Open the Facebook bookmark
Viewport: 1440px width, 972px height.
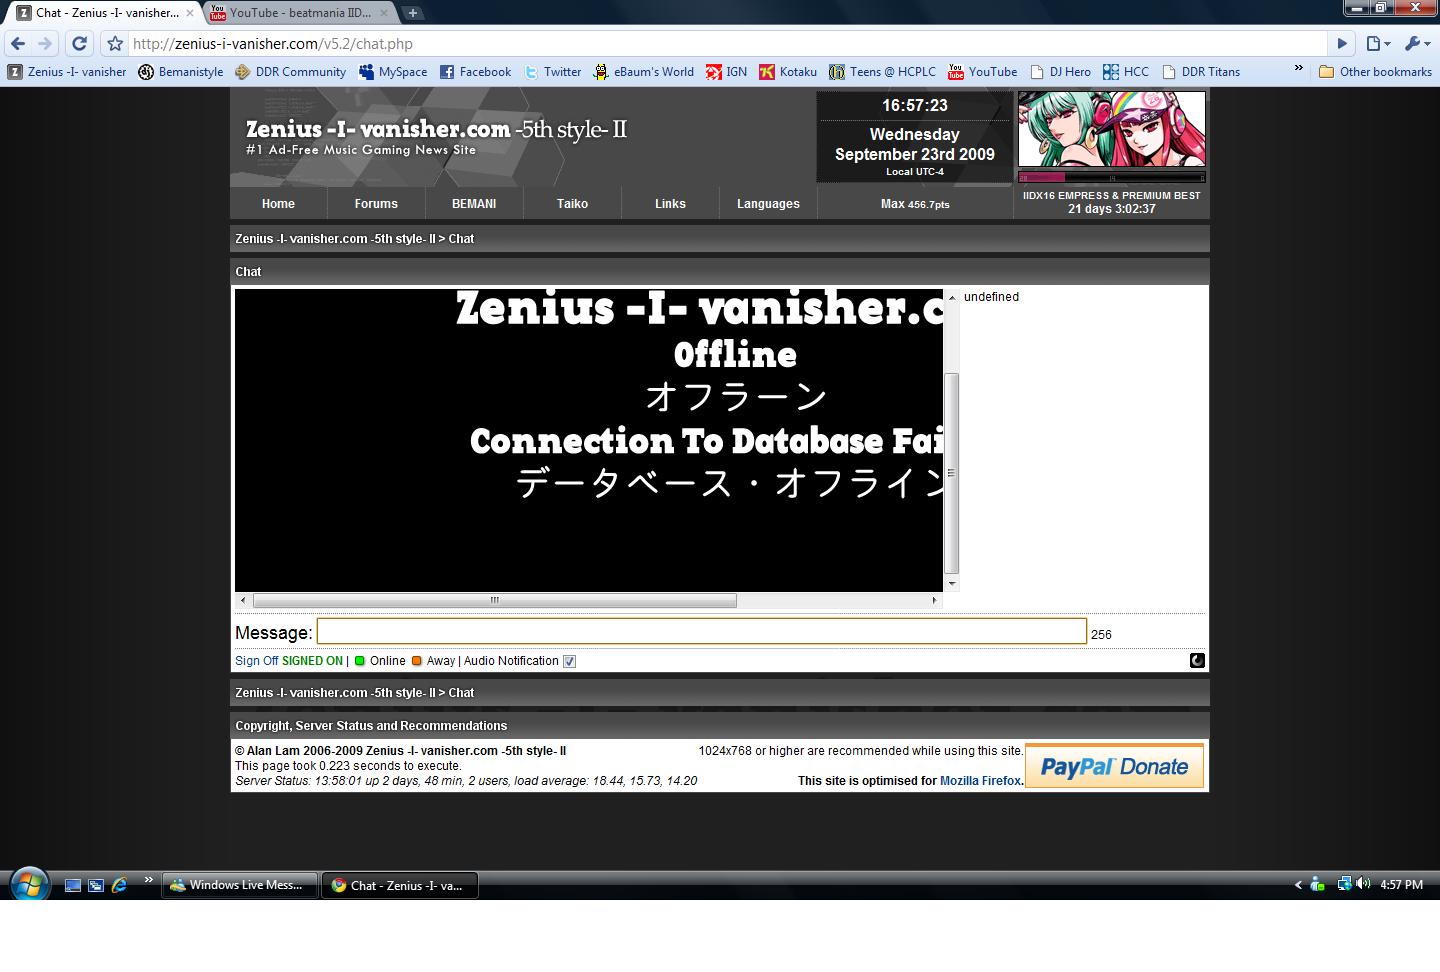[x=476, y=72]
